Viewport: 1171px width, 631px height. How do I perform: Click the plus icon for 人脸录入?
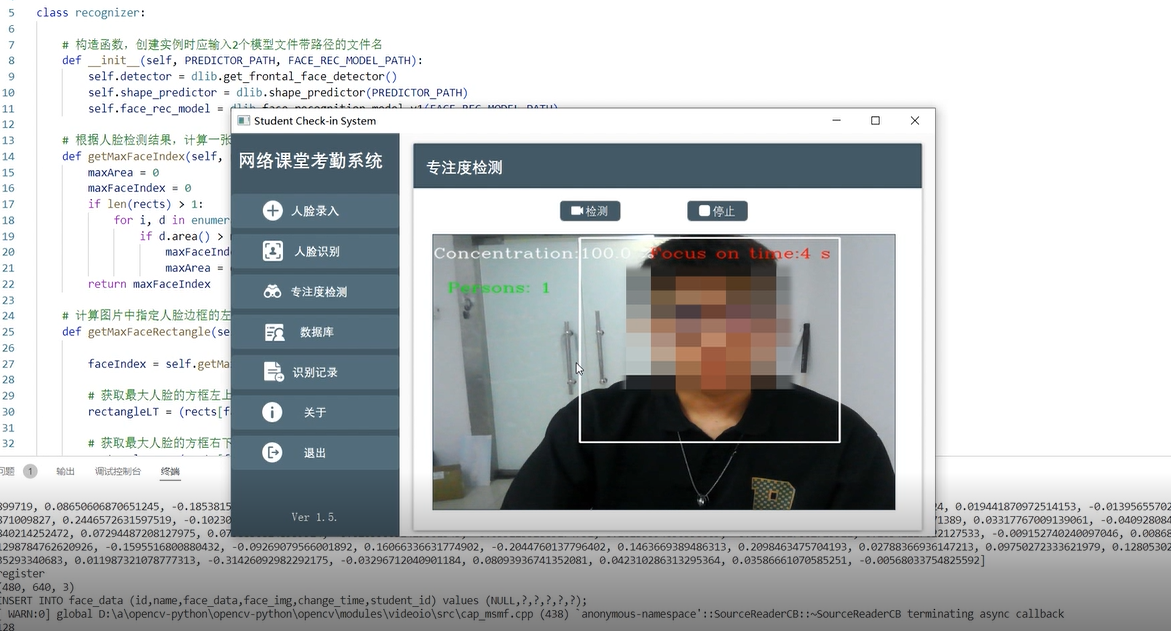click(272, 211)
